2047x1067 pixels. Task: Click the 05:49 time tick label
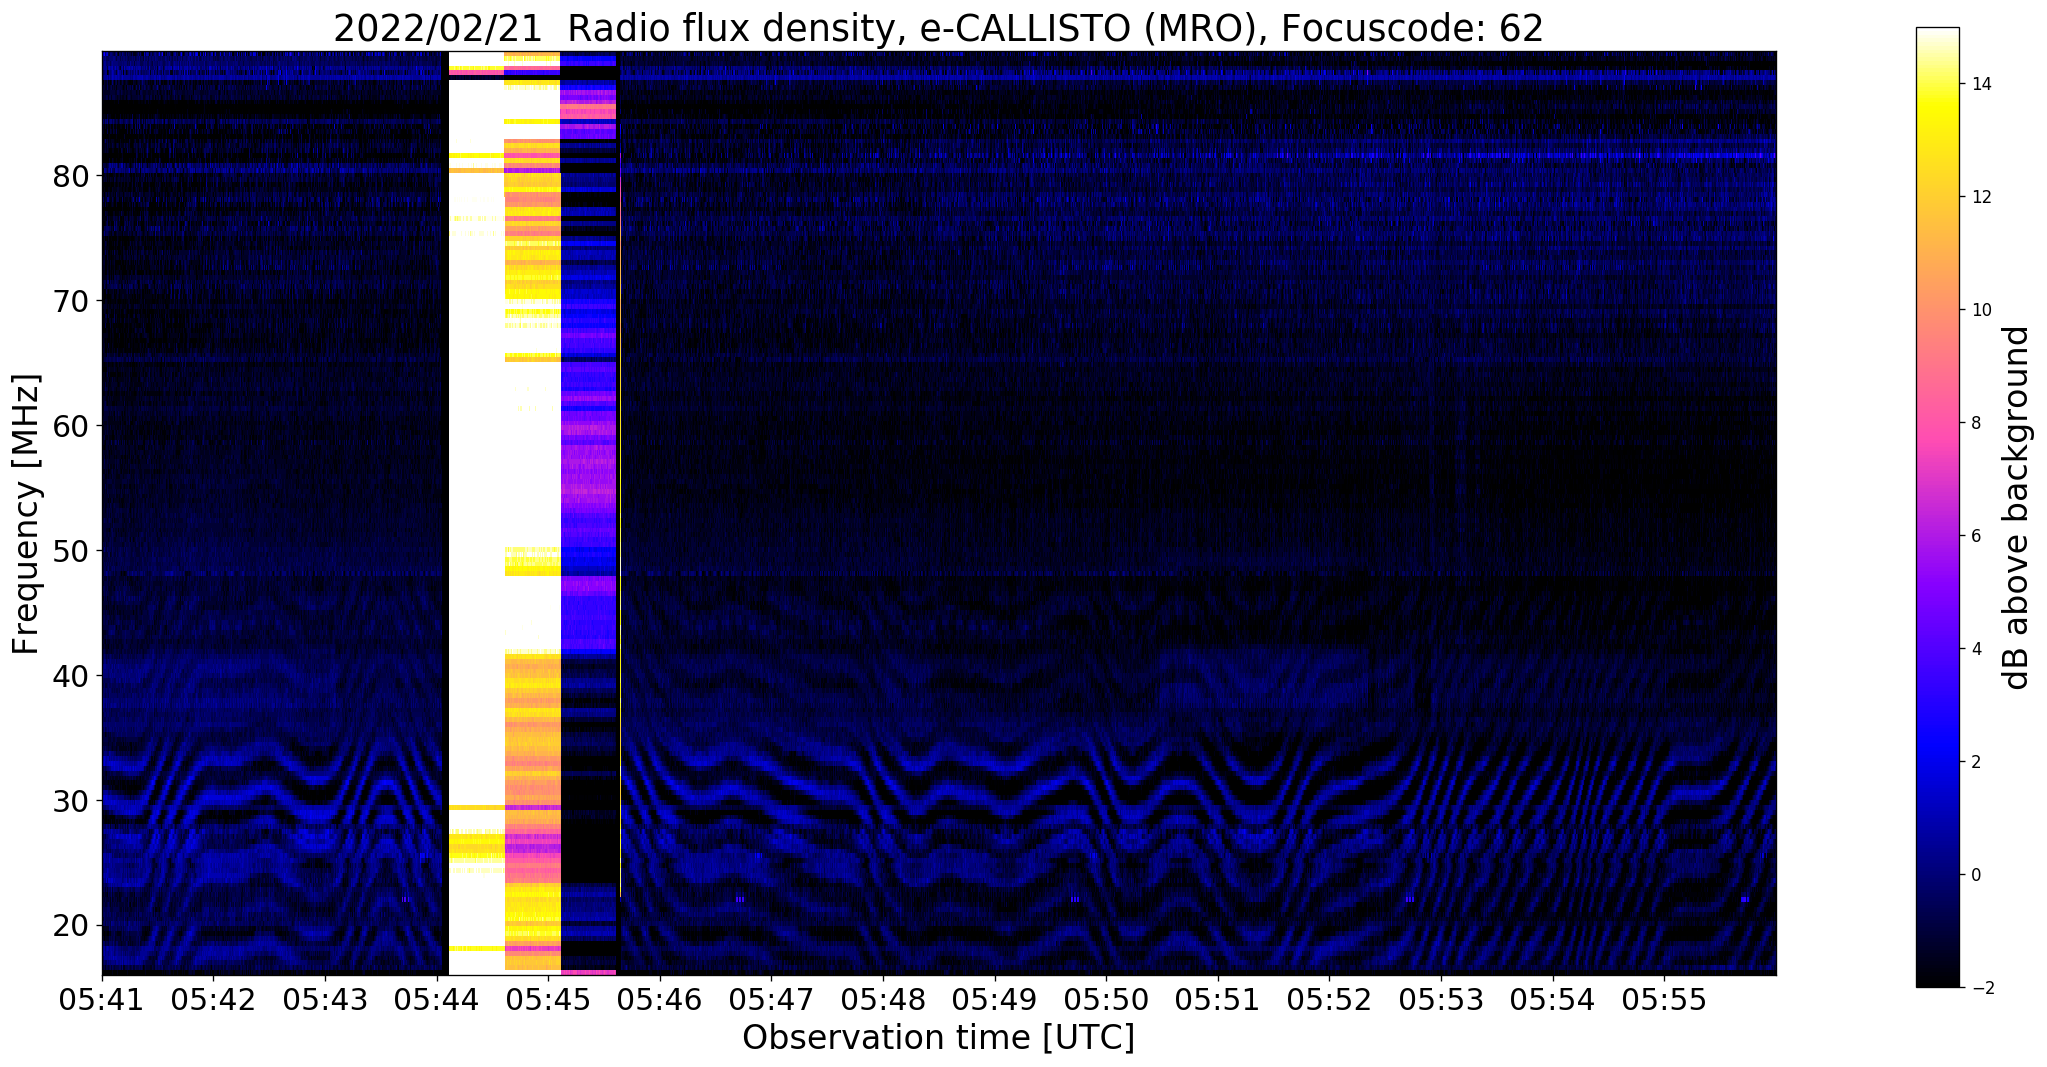tap(995, 998)
